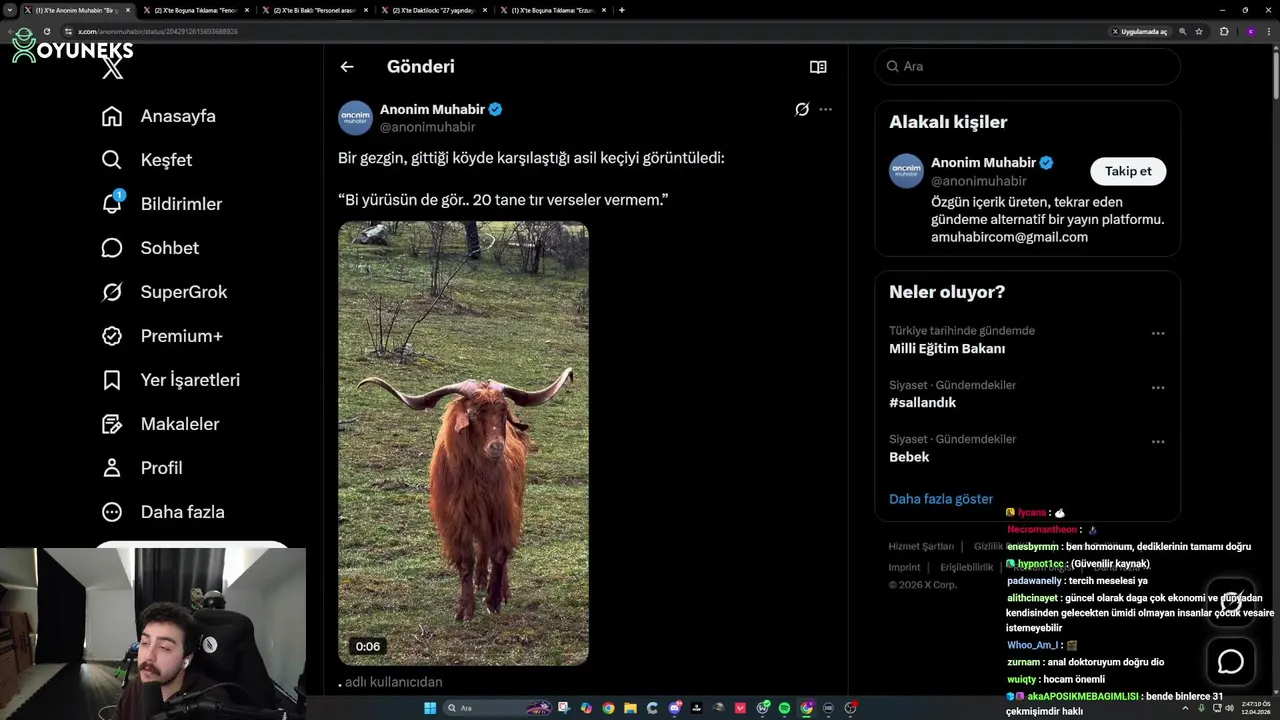Click Uygulamada aç in address bar

pyautogui.click(x=1139, y=31)
